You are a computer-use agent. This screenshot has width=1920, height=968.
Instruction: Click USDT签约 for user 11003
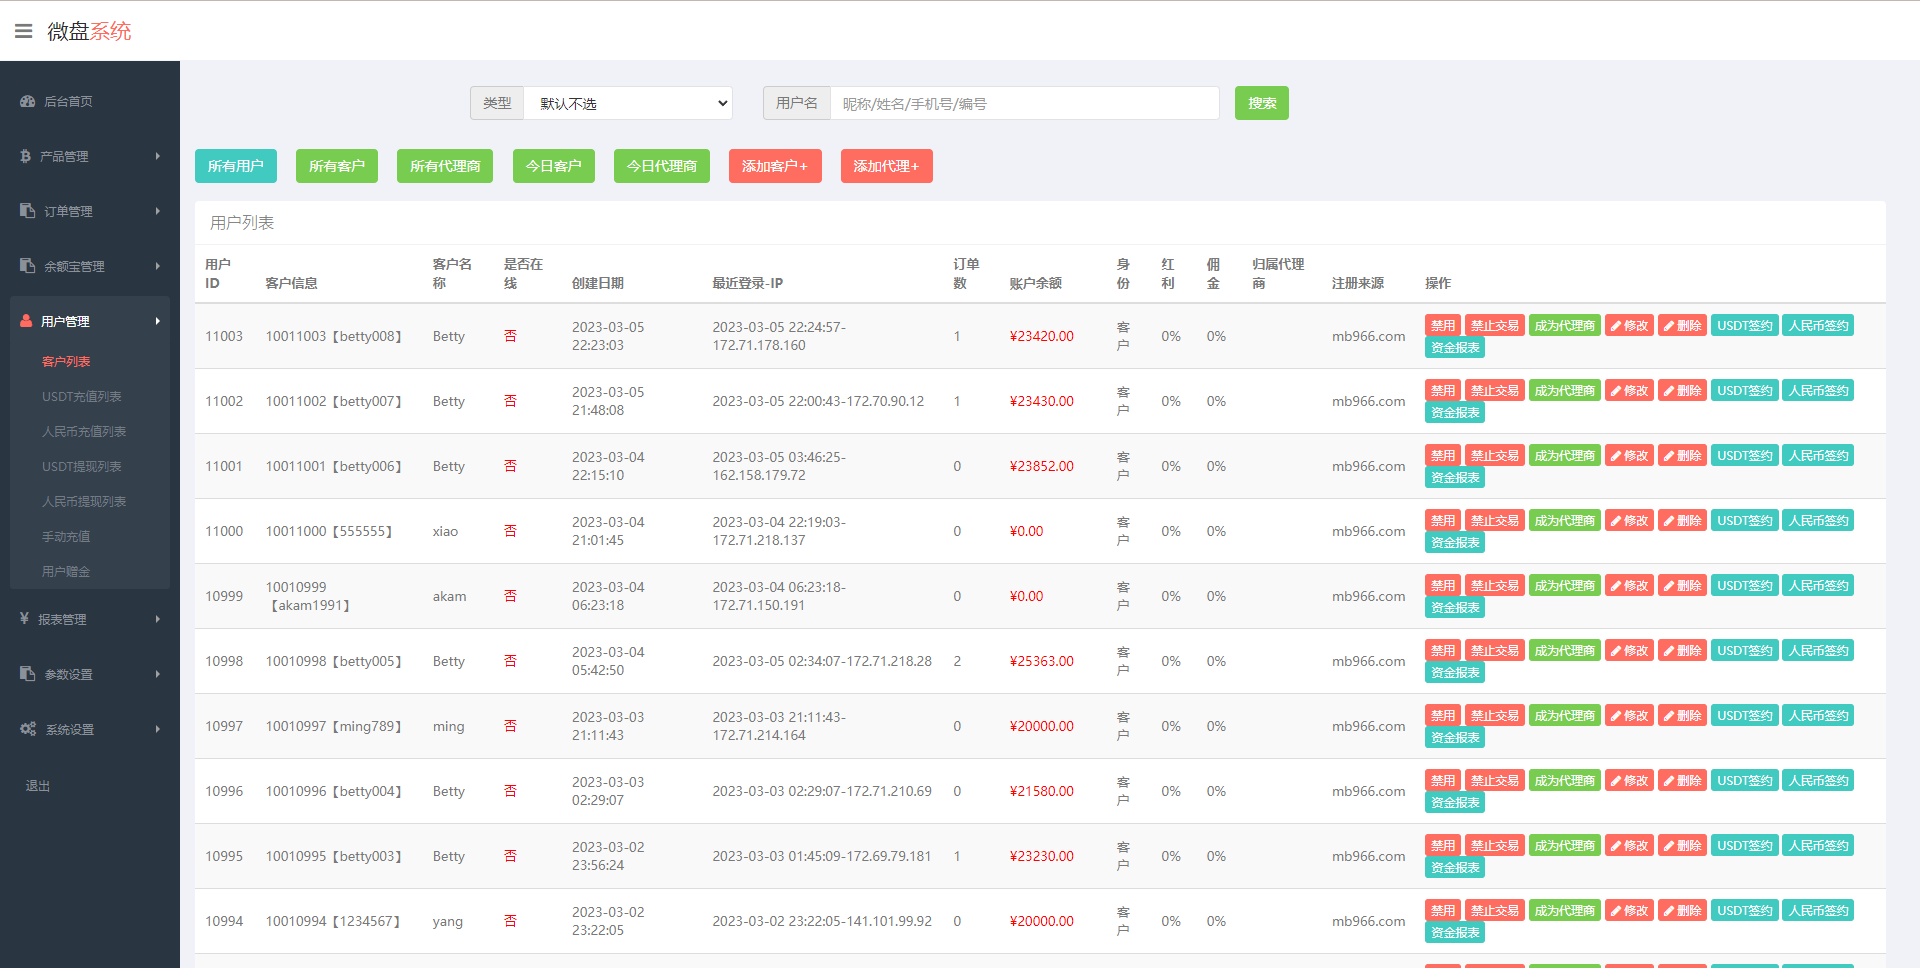tap(1744, 324)
